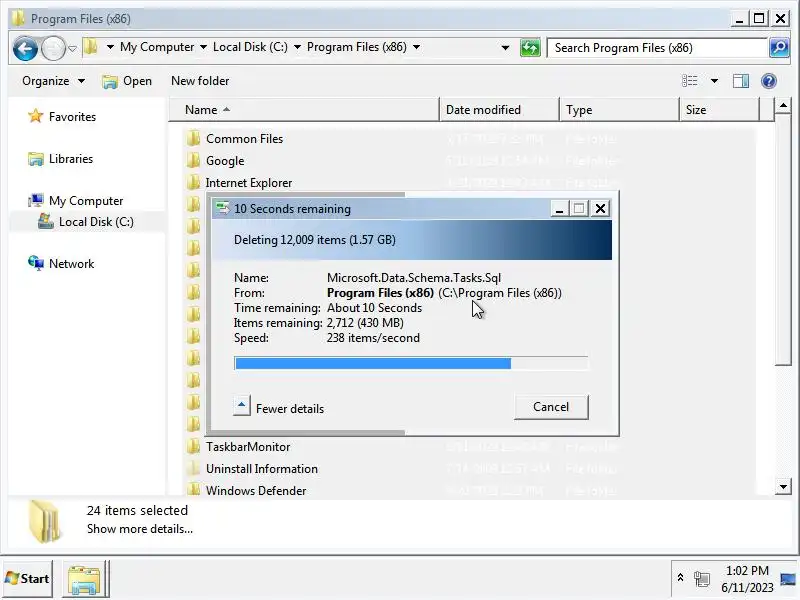Change view with the view icon
800x600 pixels.
[x=690, y=81]
